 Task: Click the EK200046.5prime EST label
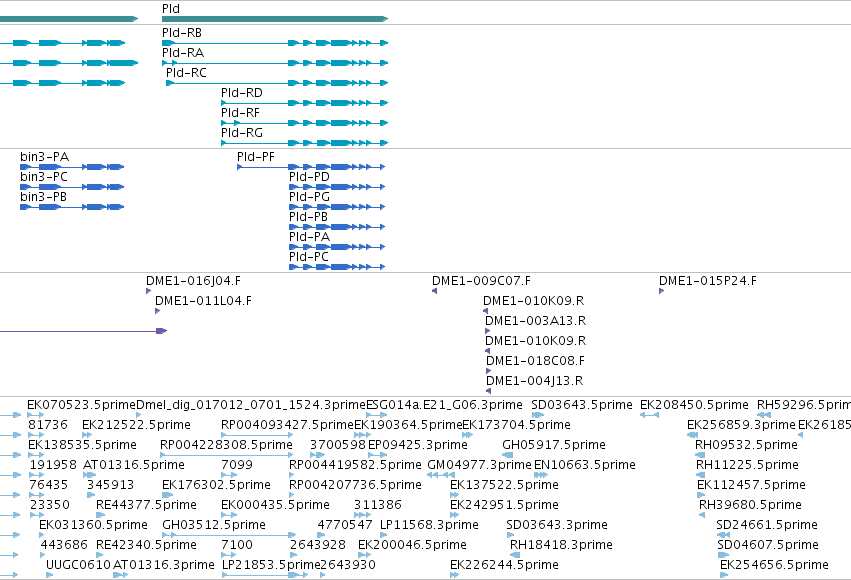412,546
